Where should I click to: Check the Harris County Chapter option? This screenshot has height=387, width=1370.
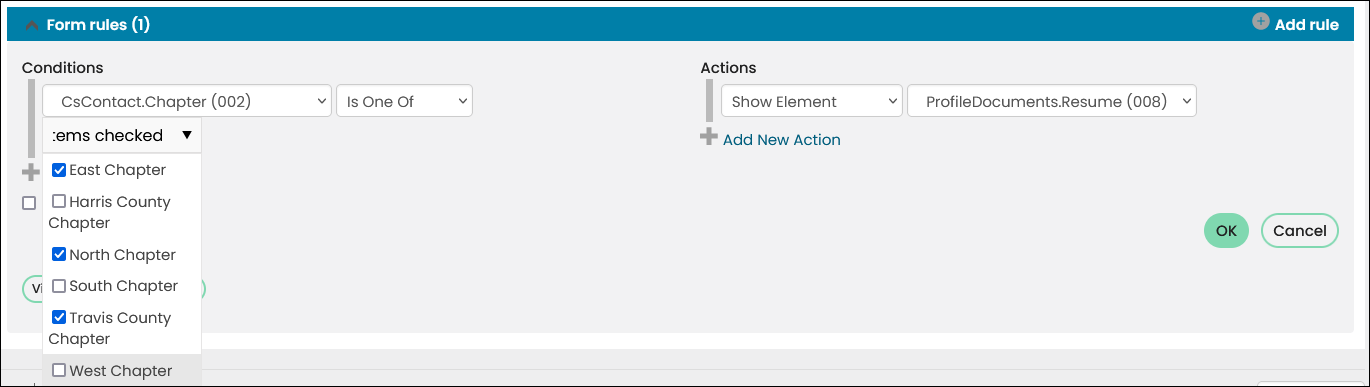59,201
